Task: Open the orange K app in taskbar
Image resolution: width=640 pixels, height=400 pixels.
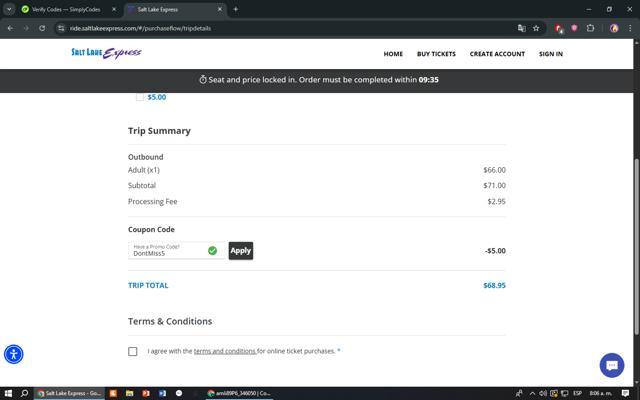Action: click(x=113, y=393)
